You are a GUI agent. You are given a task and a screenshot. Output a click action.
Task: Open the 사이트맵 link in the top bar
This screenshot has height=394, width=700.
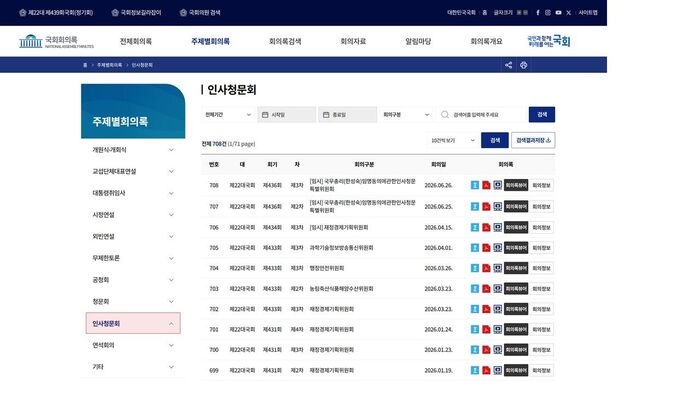(x=588, y=12)
